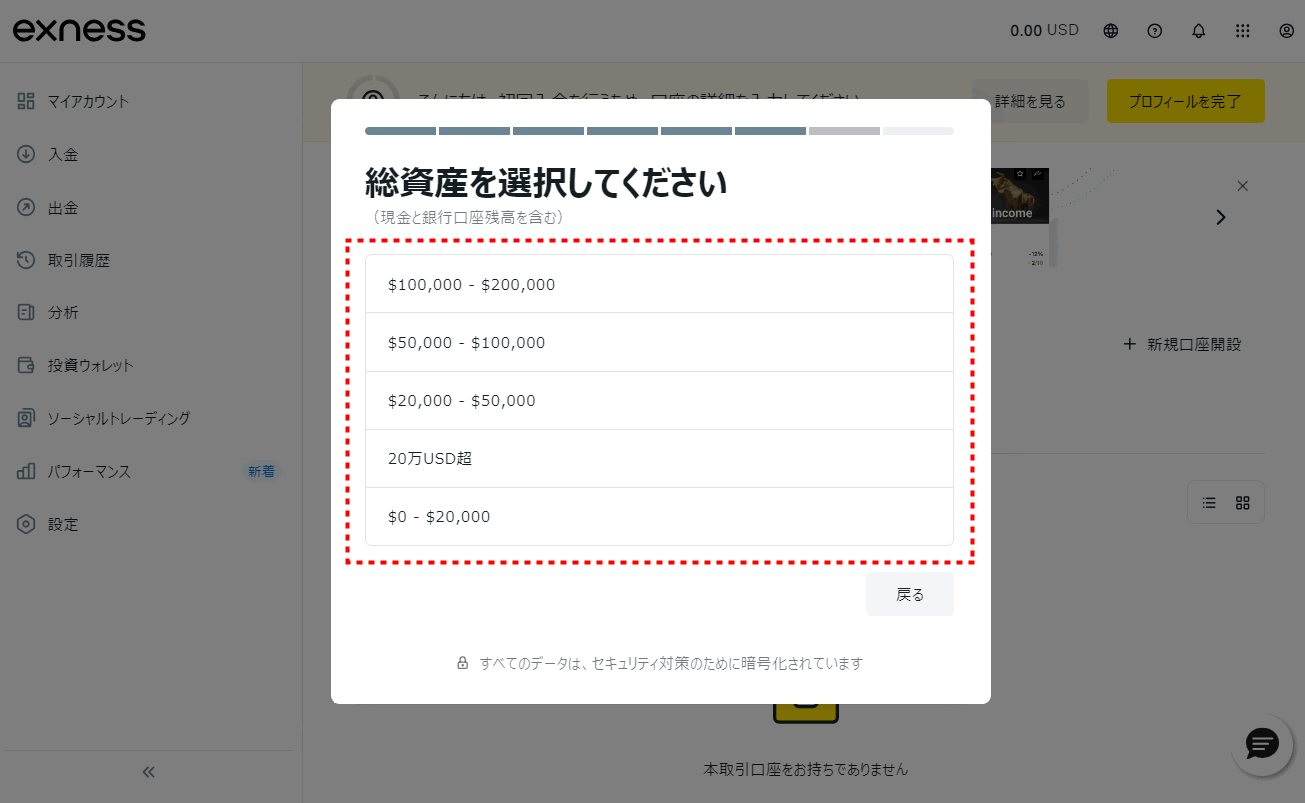Open 入金 menu item
1305x803 pixels.
(63, 154)
